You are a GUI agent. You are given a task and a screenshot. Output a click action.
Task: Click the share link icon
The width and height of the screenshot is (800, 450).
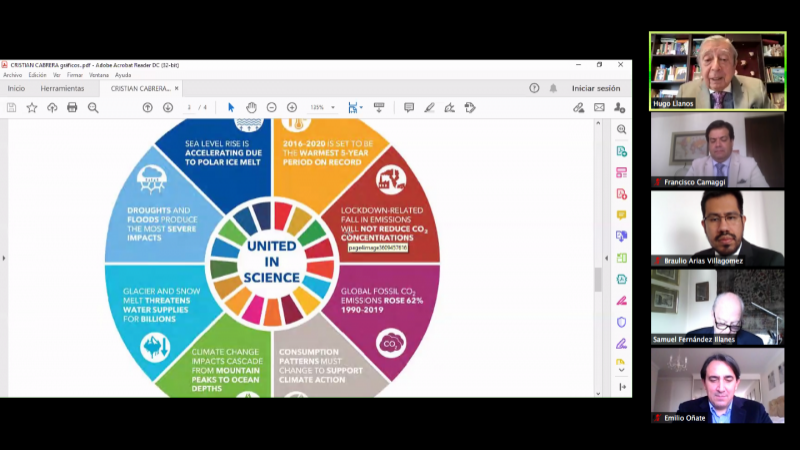(578, 108)
